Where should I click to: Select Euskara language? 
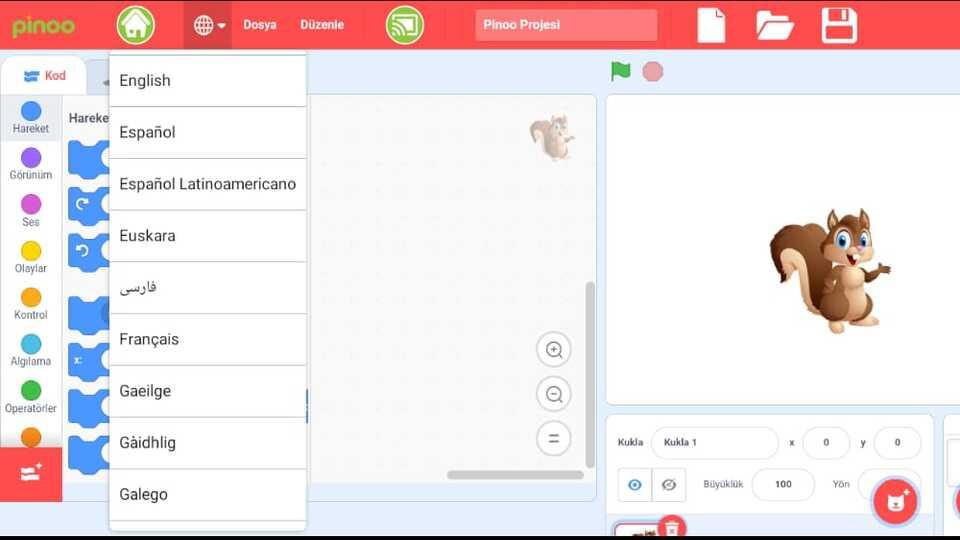pyautogui.click(x=208, y=236)
